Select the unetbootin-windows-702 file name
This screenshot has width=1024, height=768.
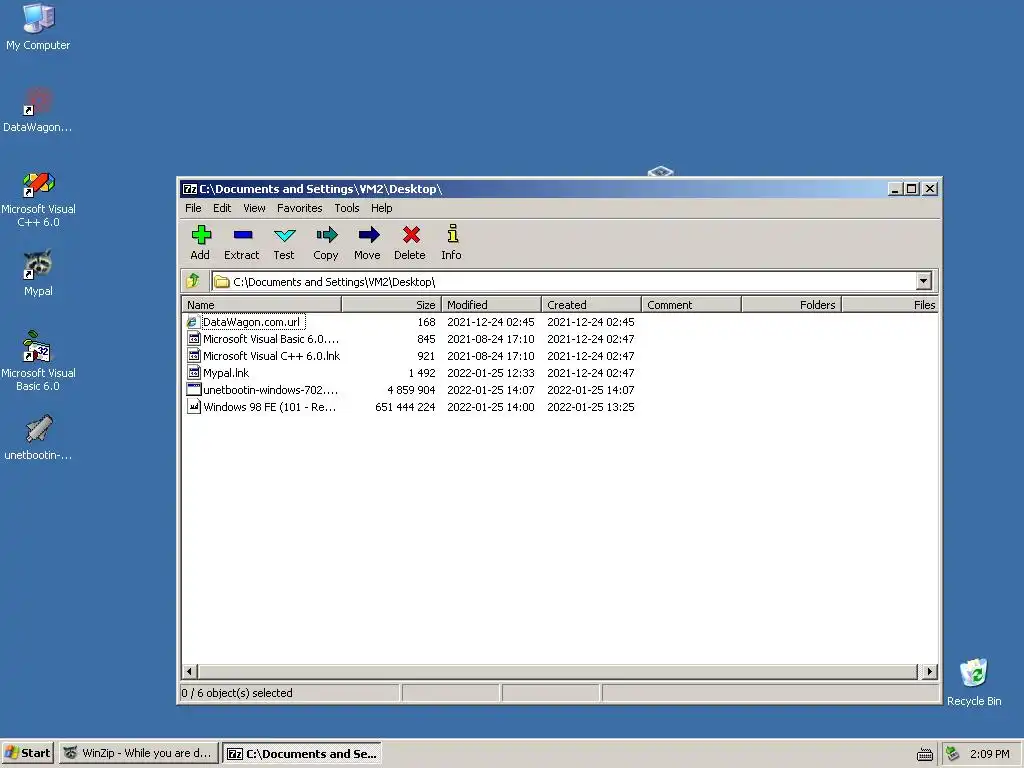[270, 390]
